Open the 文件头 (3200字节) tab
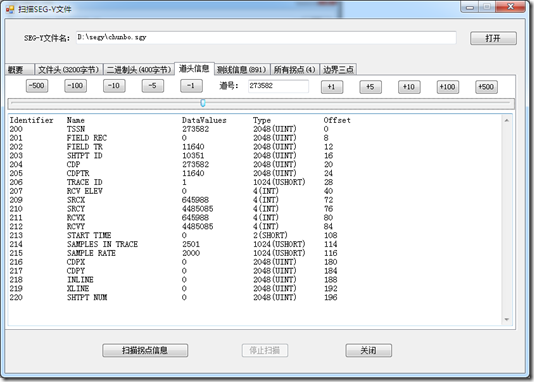This screenshot has width=534, height=382. (68, 69)
